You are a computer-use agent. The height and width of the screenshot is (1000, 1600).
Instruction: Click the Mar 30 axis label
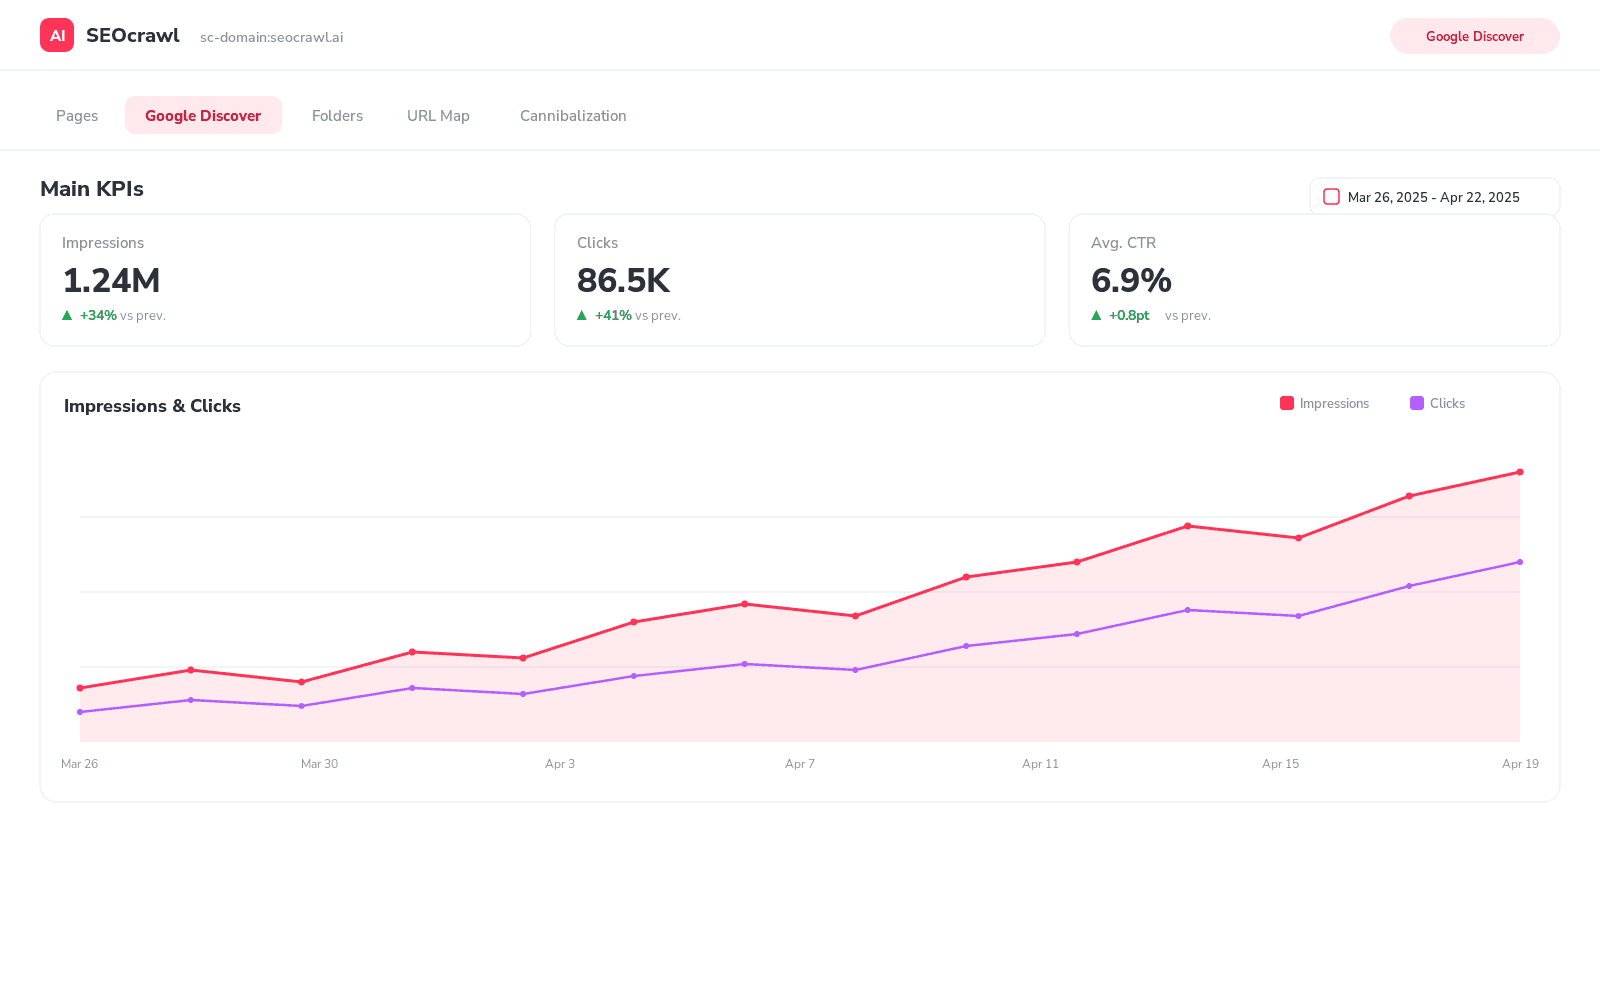pyautogui.click(x=320, y=763)
